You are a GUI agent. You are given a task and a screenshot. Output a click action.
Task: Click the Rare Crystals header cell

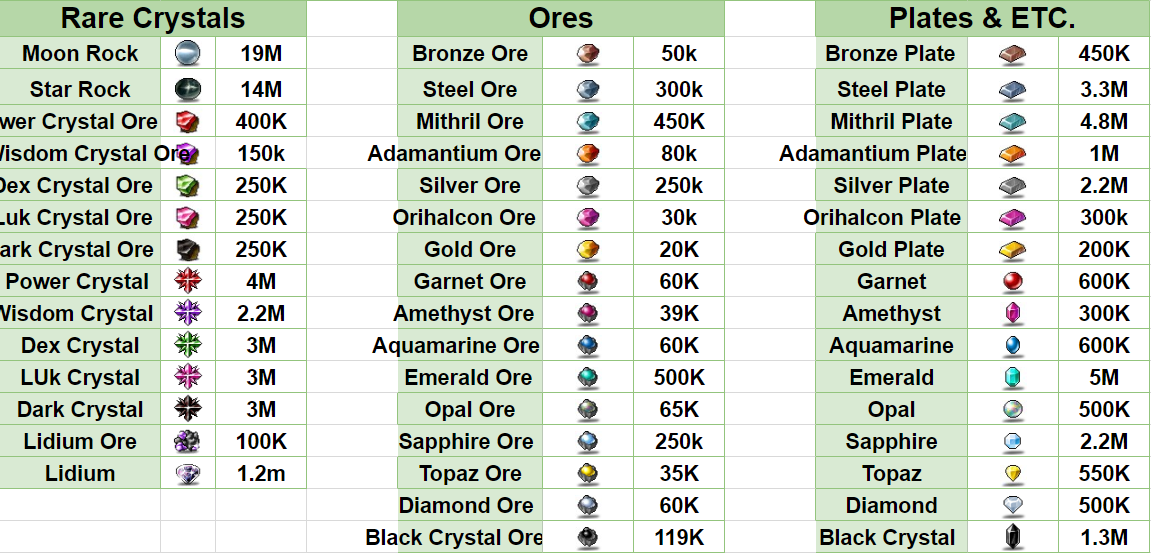pyautogui.click(x=153, y=18)
